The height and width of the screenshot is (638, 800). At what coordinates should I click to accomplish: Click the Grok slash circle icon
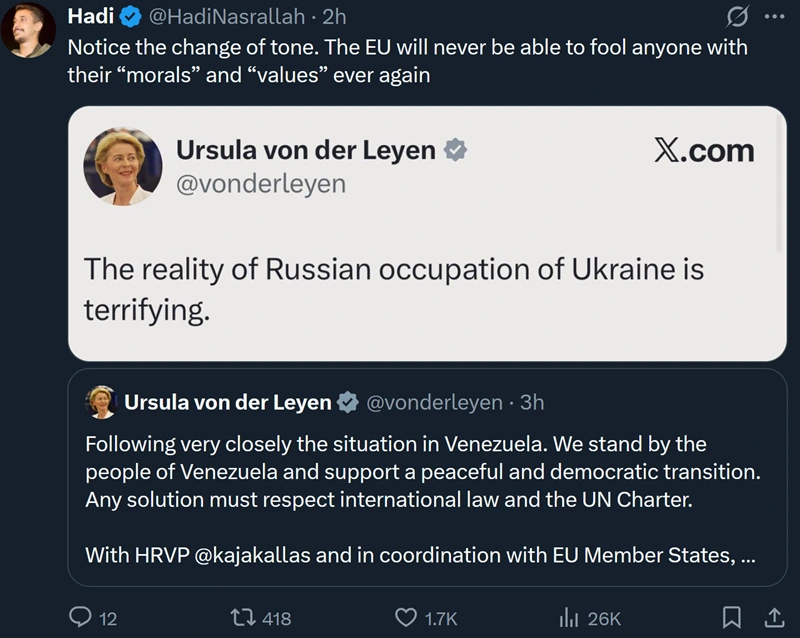[x=736, y=17]
